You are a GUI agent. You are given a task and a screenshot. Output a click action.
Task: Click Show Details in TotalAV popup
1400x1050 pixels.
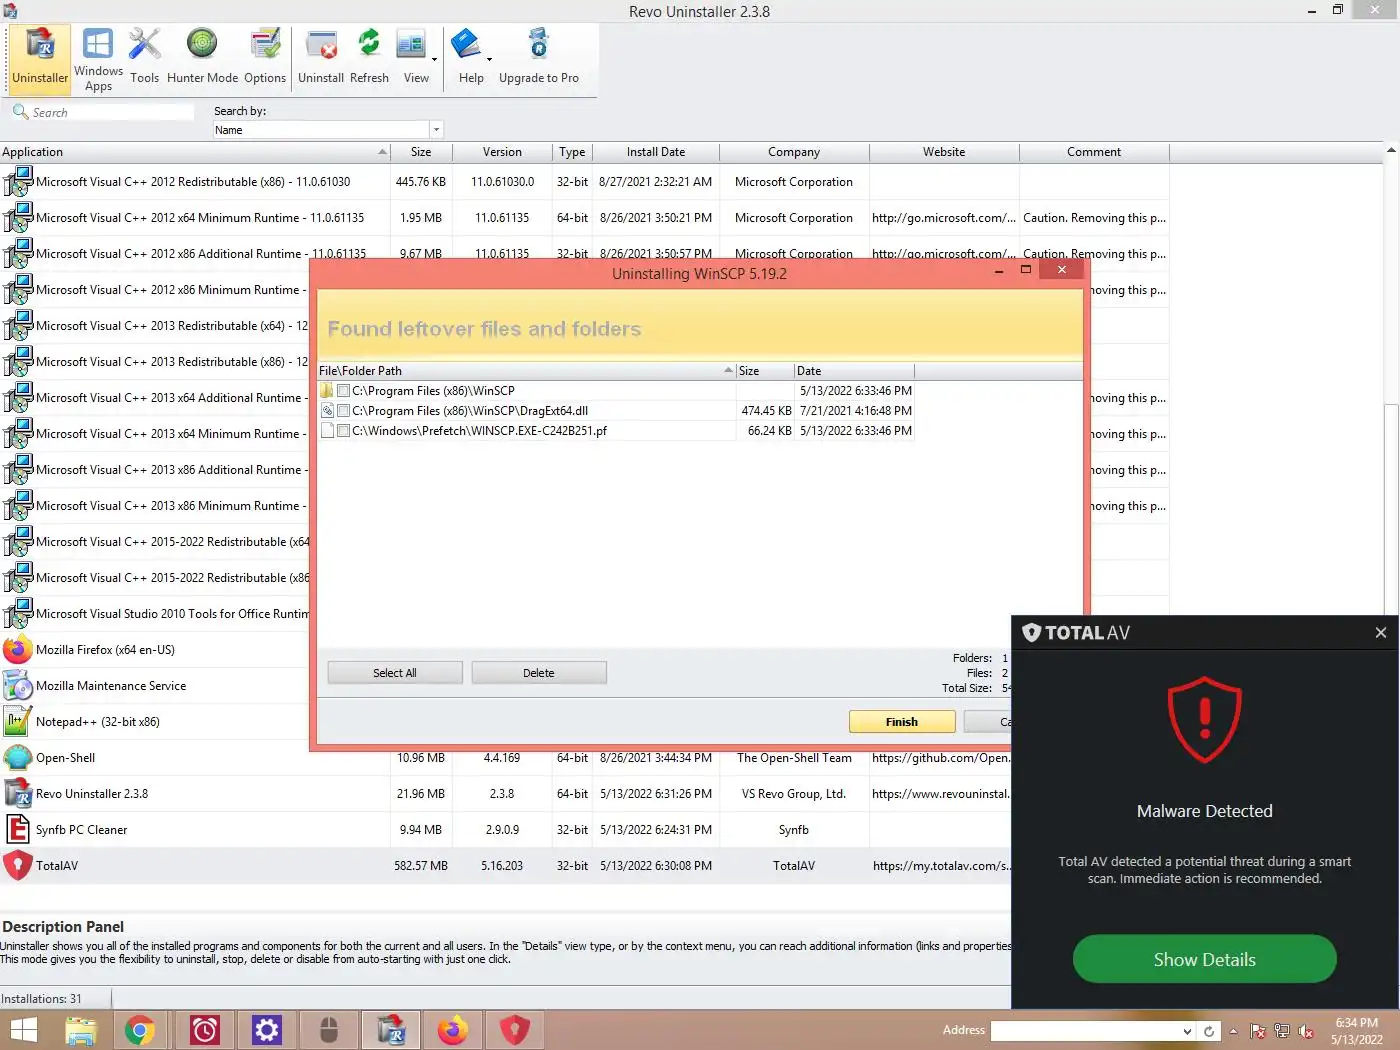pyautogui.click(x=1204, y=959)
